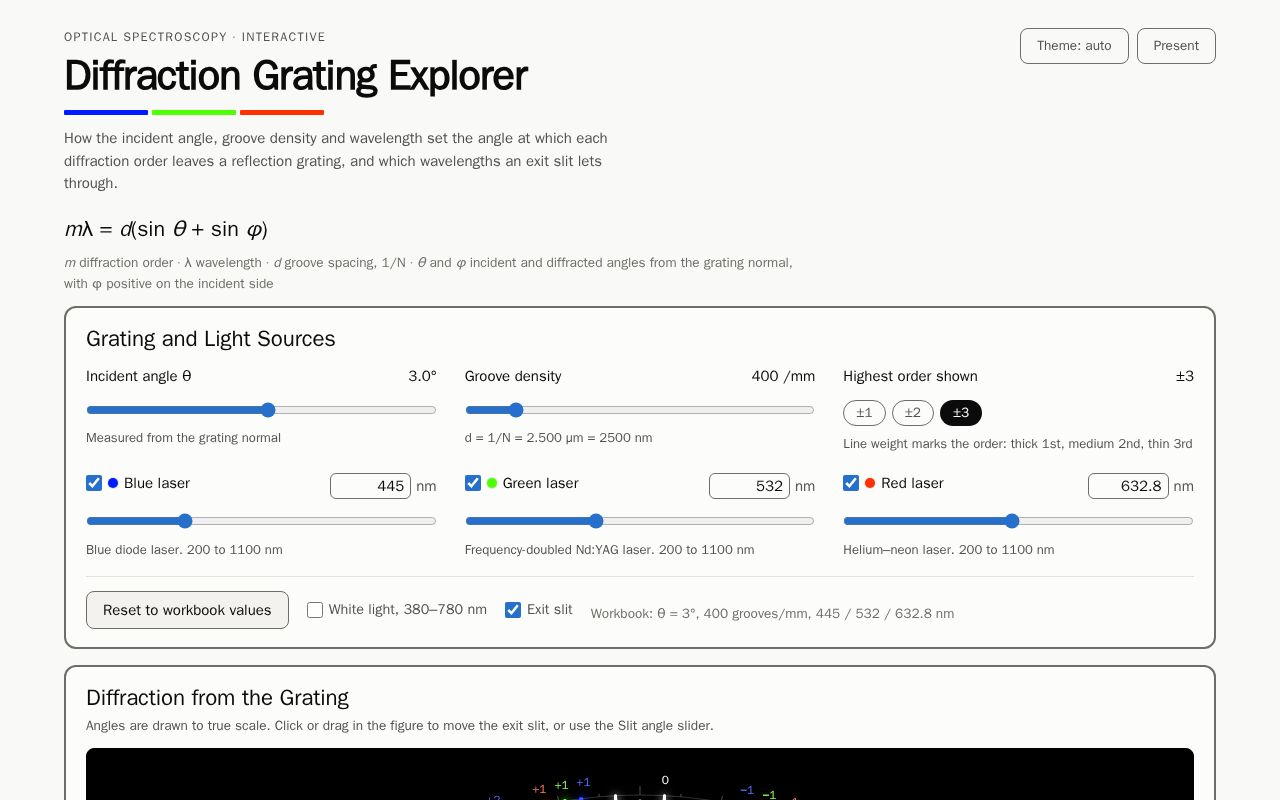Click the Green laser wavelength field 532
1280x800 pixels.
click(749, 486)
